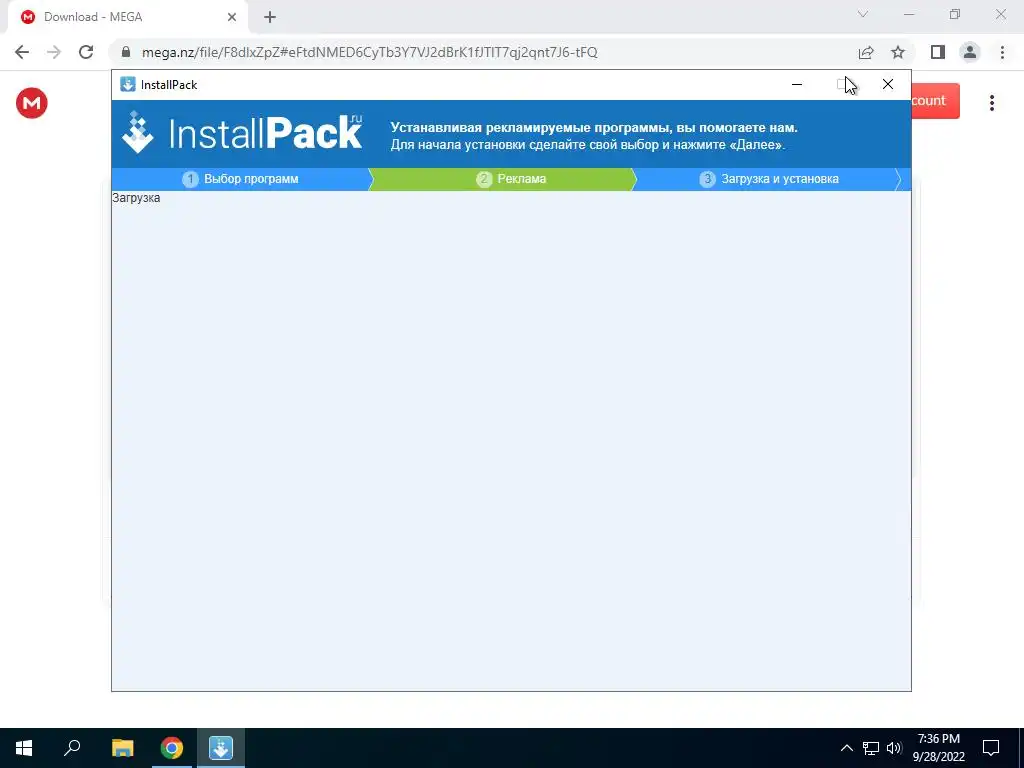Open Chrome side panel icon

[x=938, y=52]
